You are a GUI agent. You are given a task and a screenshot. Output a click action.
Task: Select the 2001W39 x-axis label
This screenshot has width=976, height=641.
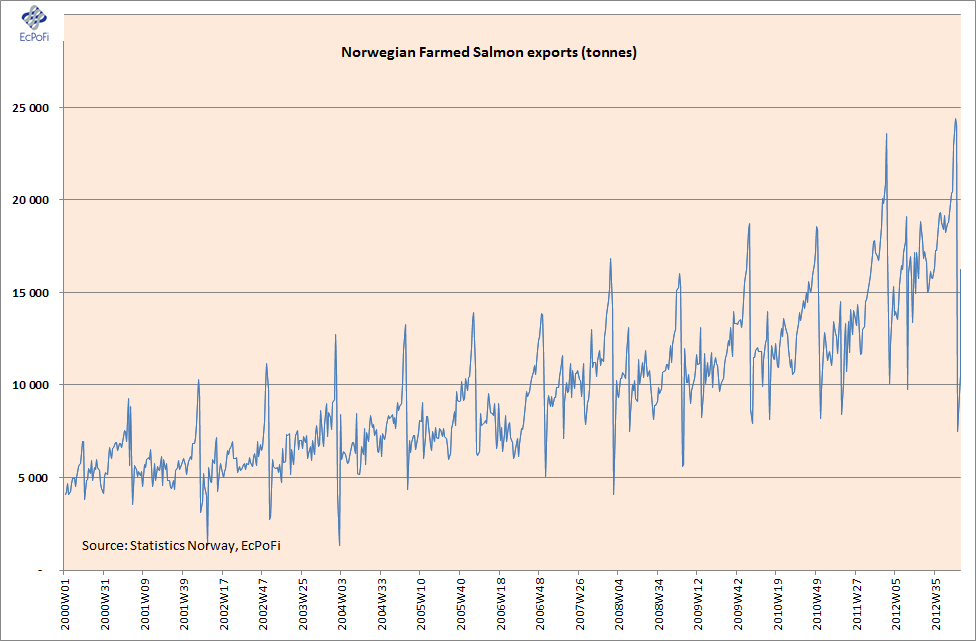point(183,606)
